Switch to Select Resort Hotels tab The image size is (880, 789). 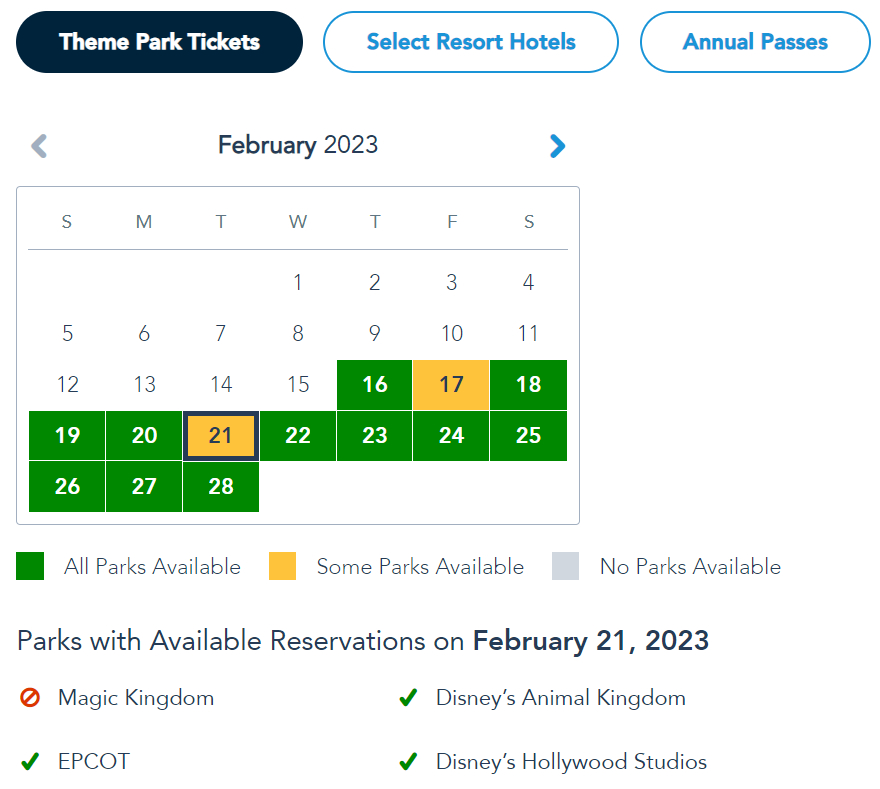click(x=471, y=42)
